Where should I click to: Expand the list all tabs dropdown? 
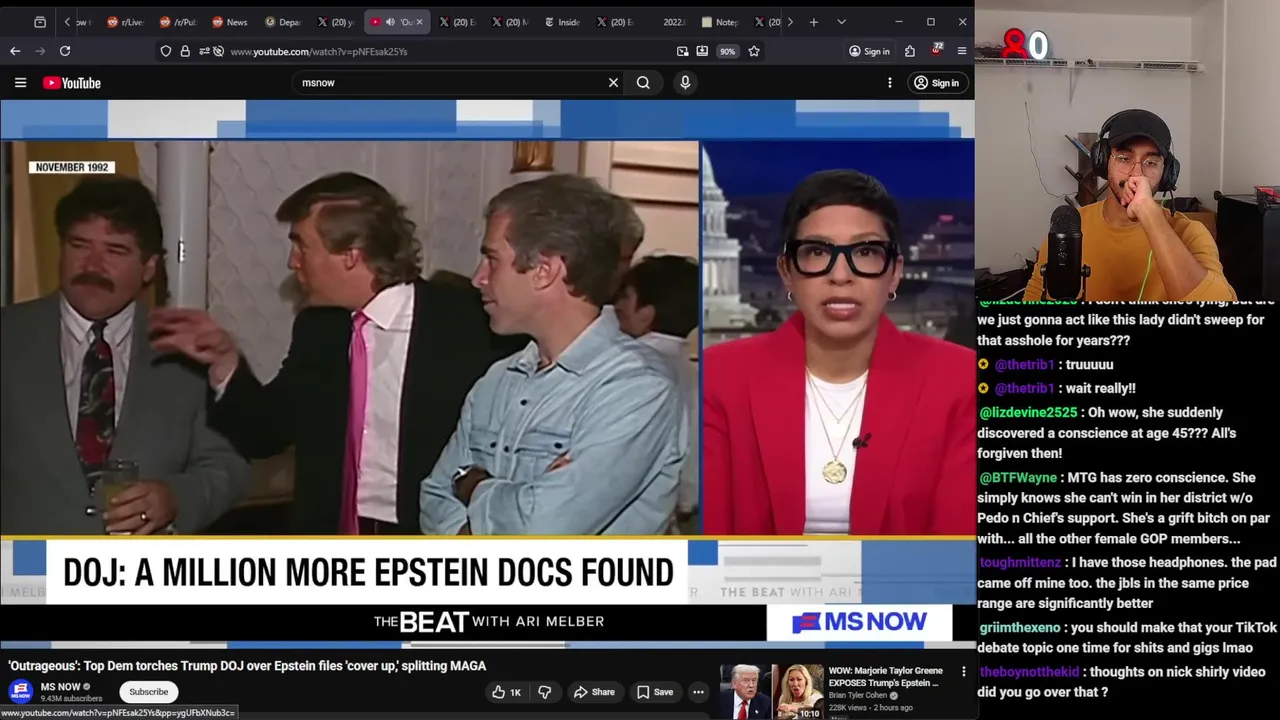tap(841, 22)
